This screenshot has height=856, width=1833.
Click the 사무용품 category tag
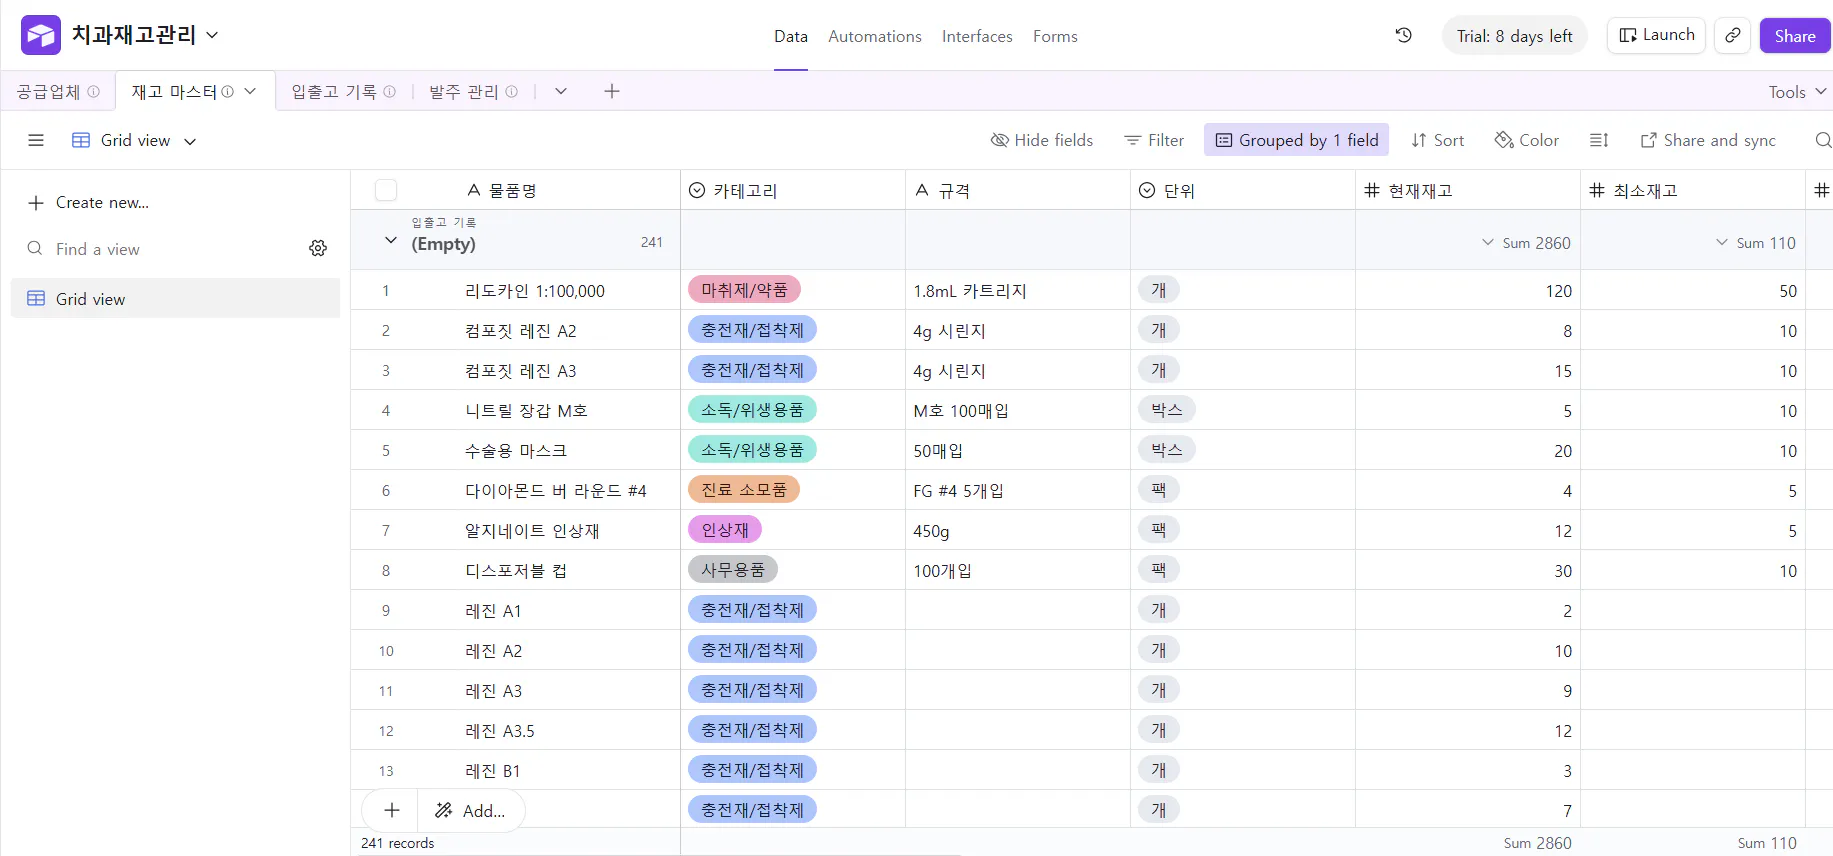pyautogui.click(x=733, y=570)
